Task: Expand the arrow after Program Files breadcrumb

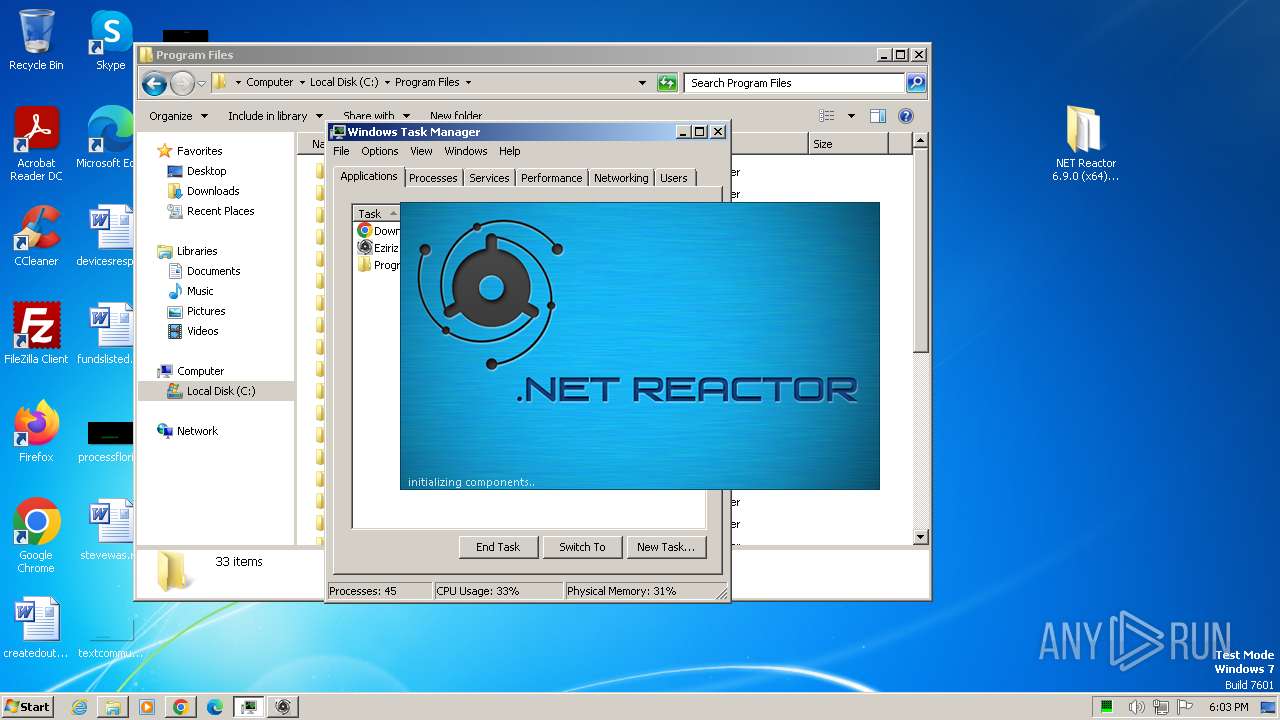Action: tap(468, 83)
